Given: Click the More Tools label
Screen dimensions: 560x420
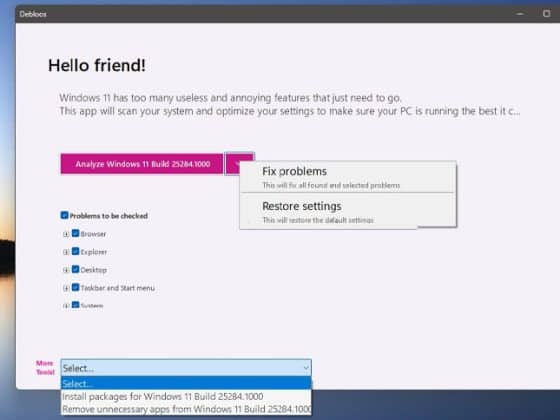Looking at the screenshot, I should coord(45,368).
